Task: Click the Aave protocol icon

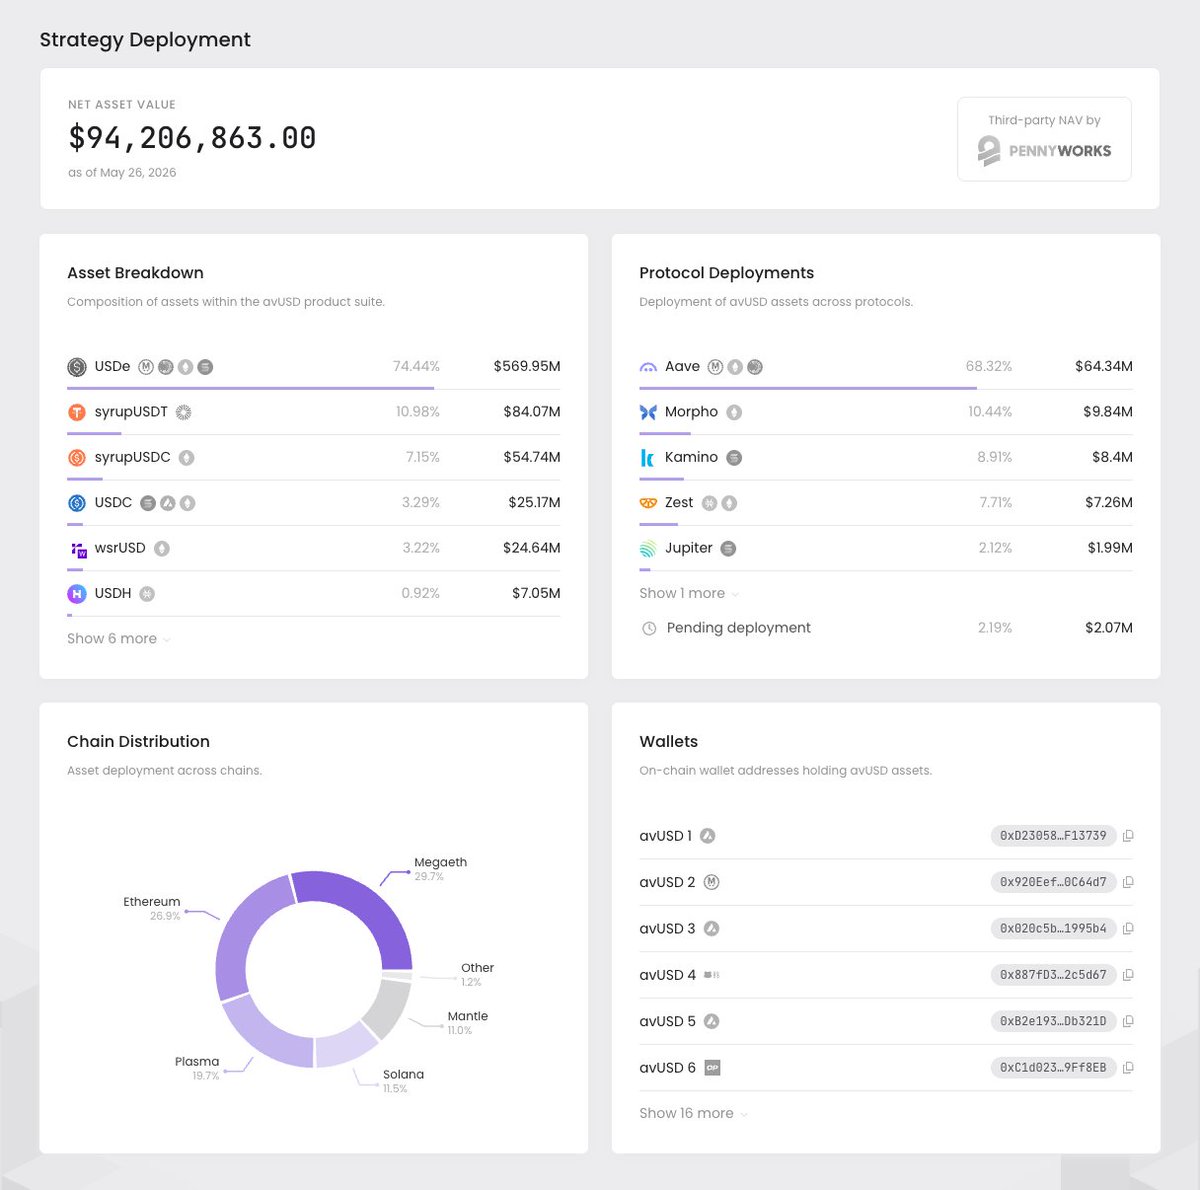Action: click(648, 367)
